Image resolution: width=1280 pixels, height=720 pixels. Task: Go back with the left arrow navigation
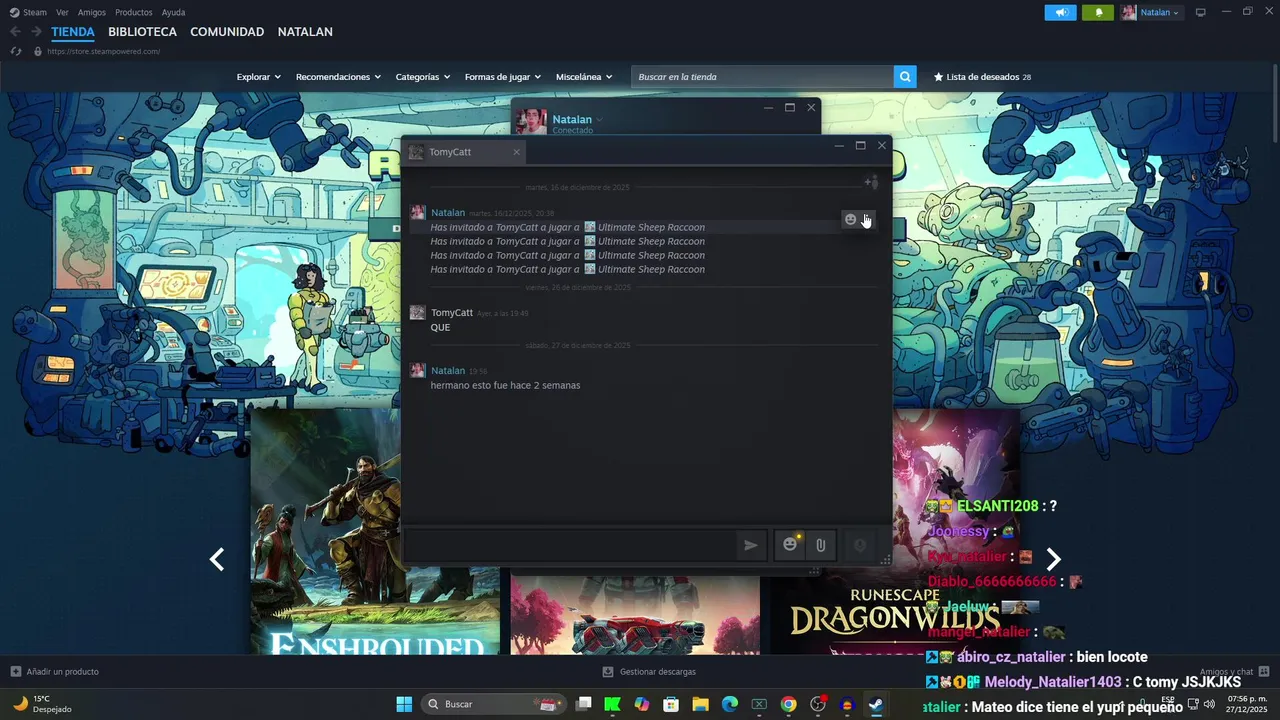tap(15, 32)
